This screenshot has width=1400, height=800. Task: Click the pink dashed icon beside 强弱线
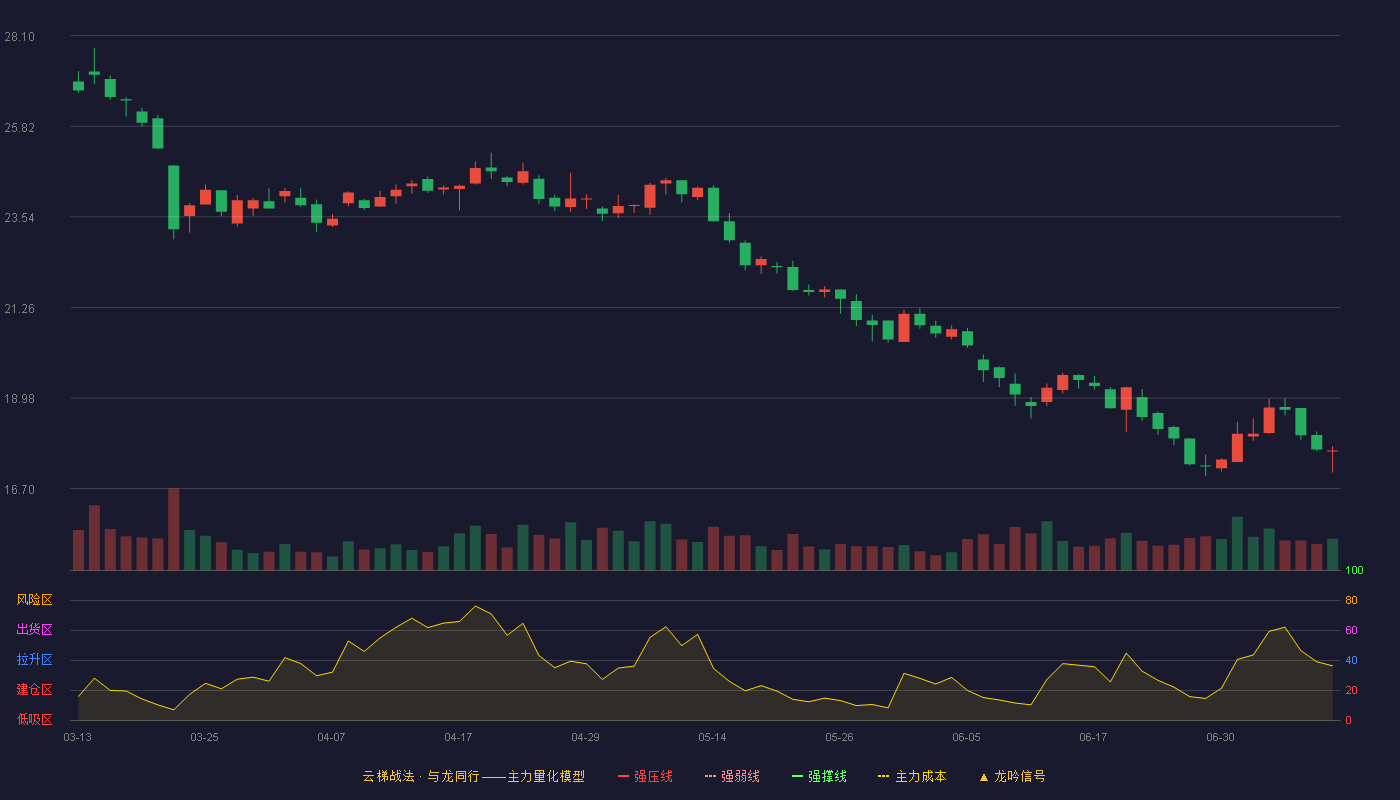coord(710,776)
